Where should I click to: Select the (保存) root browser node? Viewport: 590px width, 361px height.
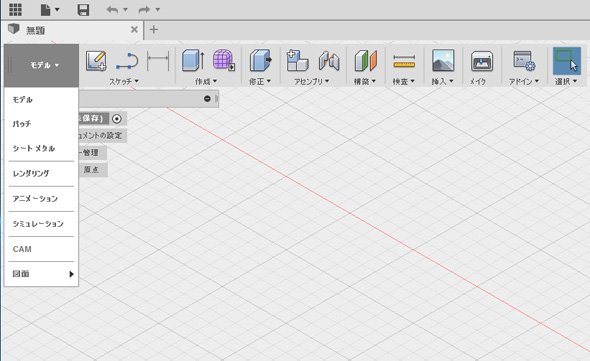click(x=93, y=119)
